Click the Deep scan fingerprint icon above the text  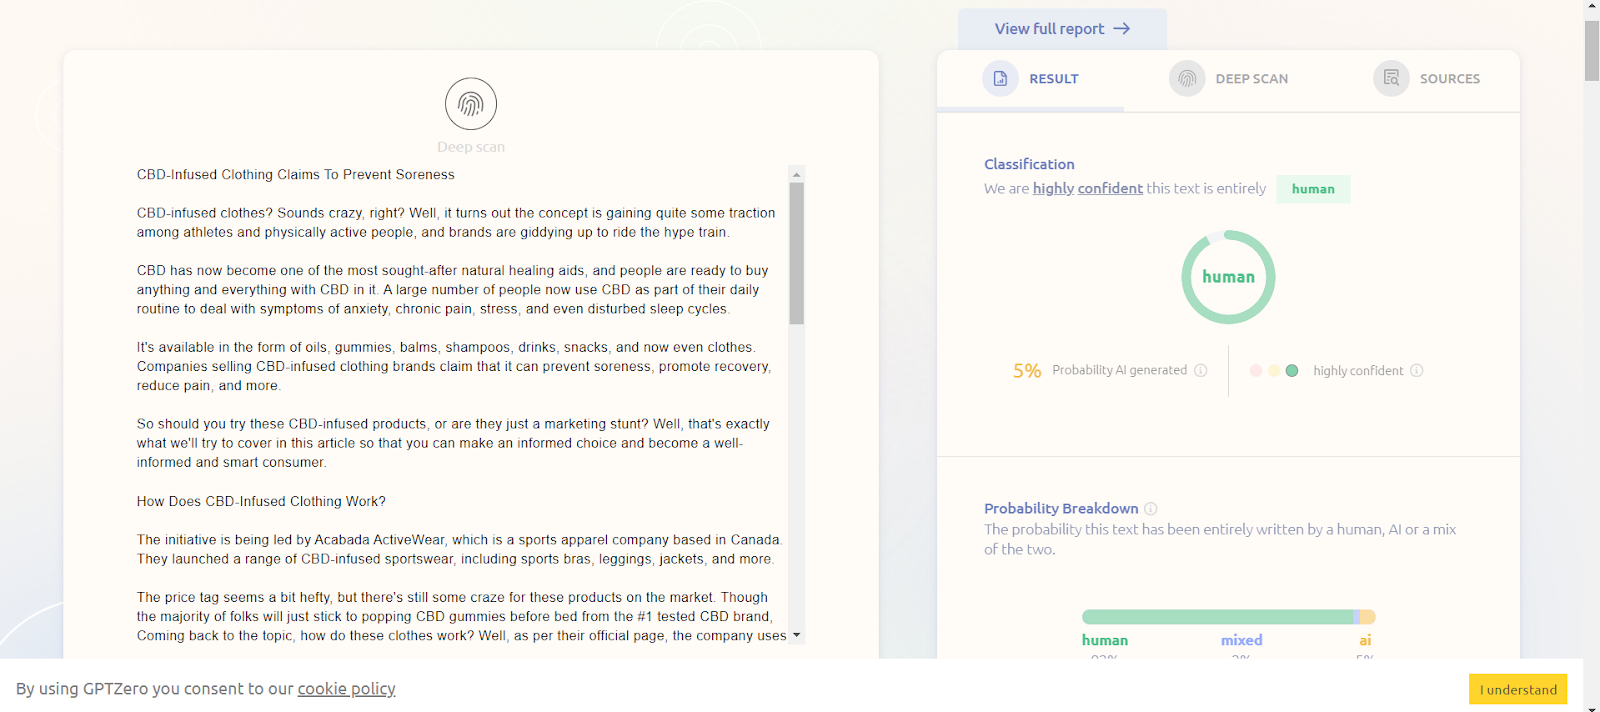pos(471,104)
